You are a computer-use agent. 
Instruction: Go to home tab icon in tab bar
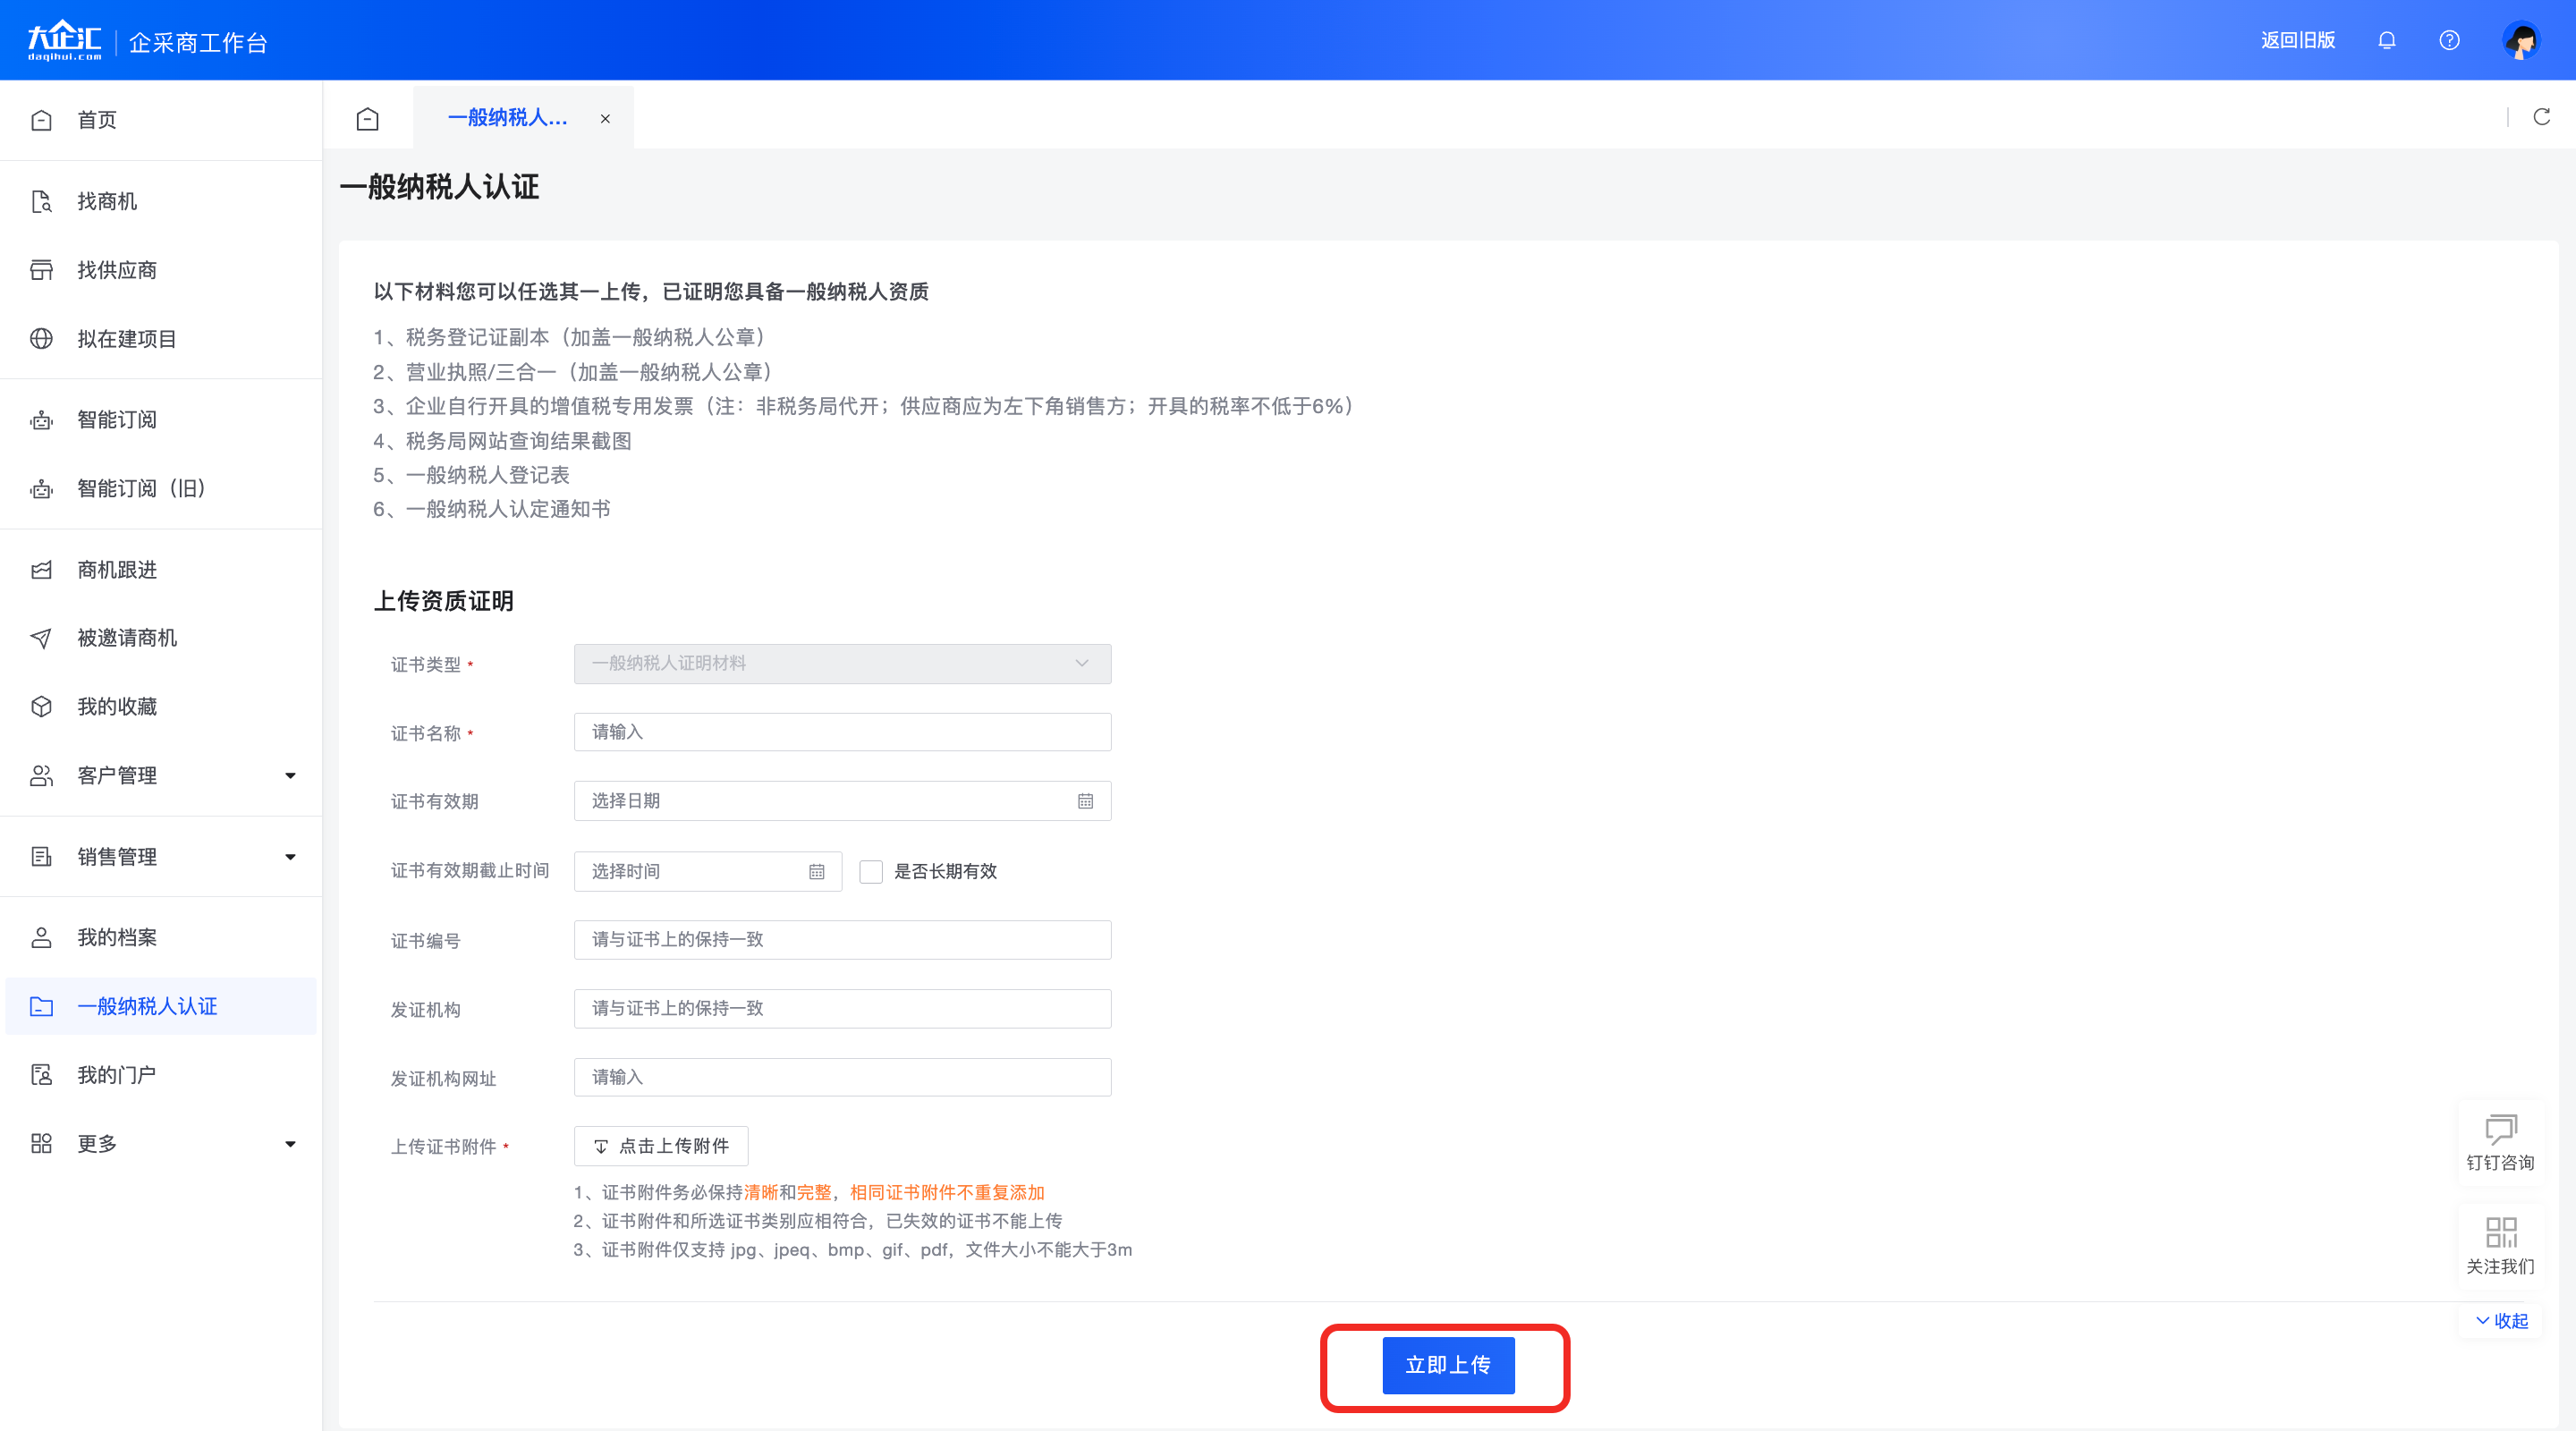(x=367, y=119)
